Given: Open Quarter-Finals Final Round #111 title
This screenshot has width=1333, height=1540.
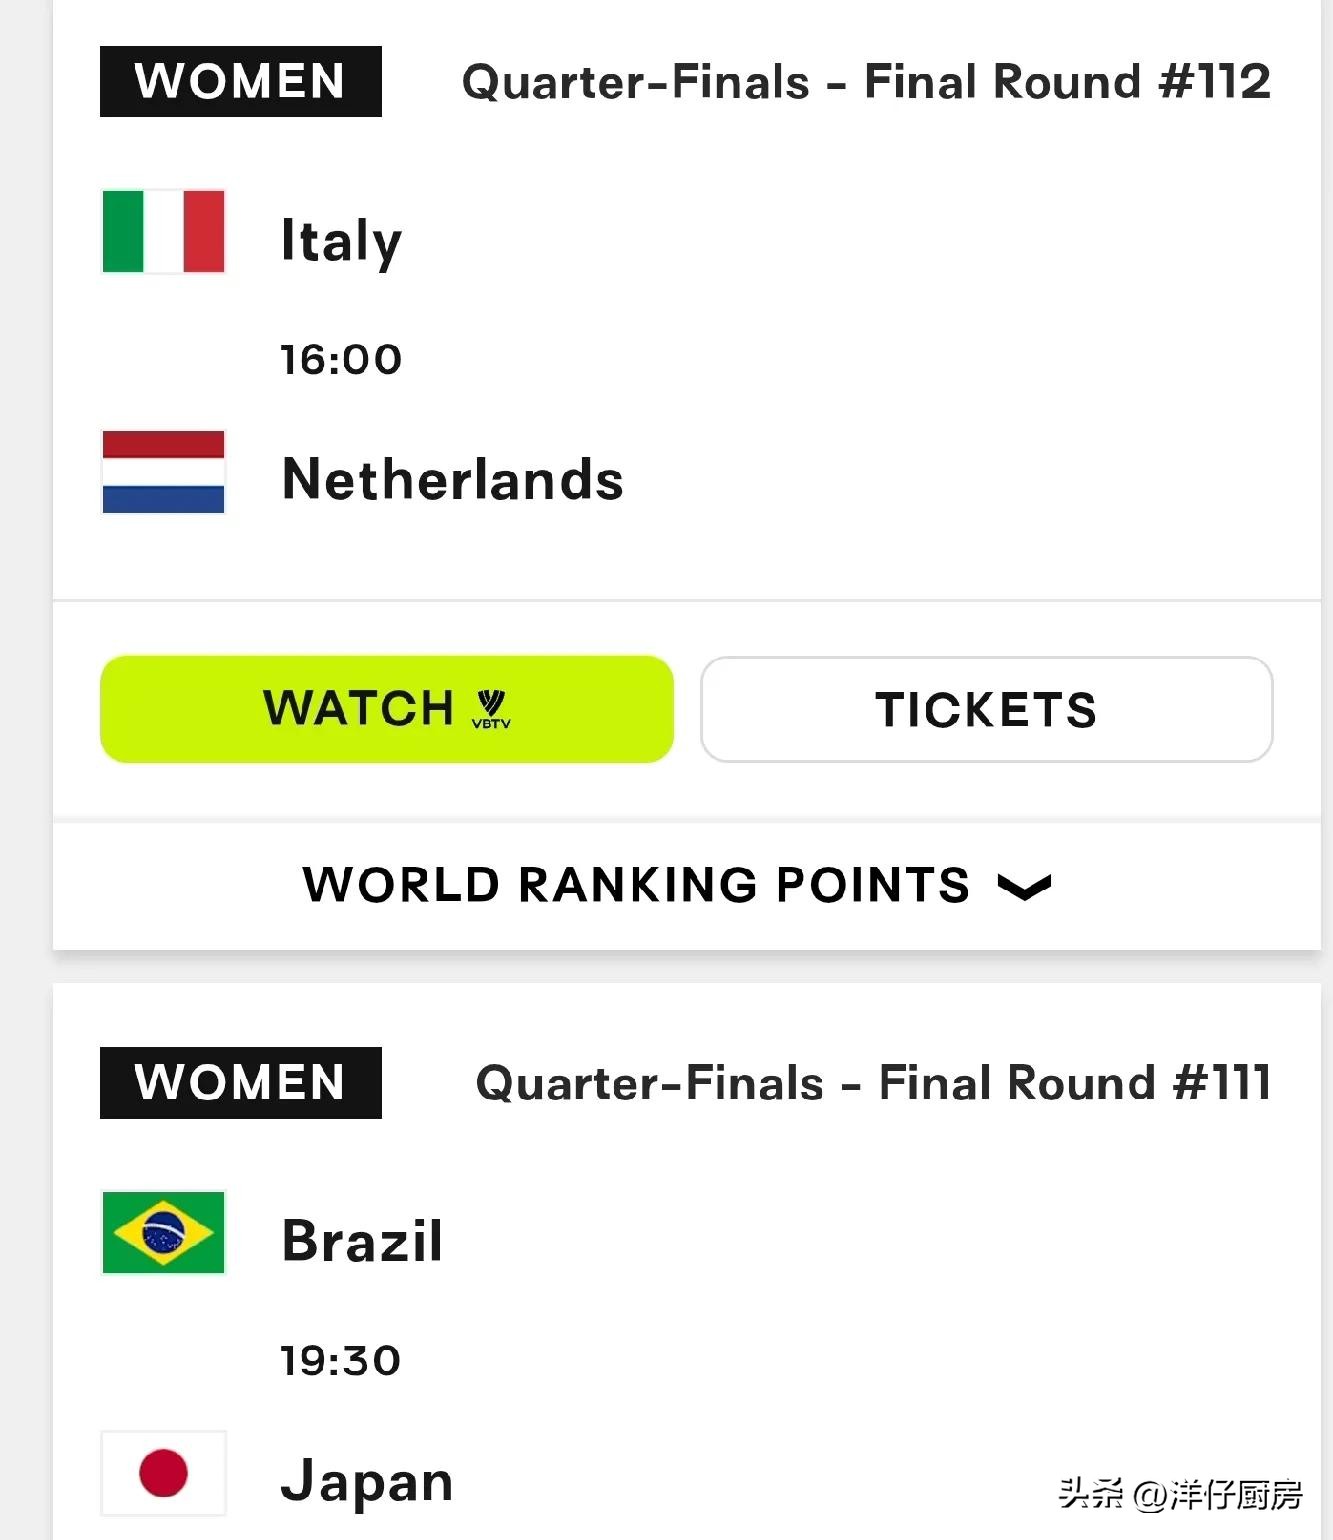Looking at the screenshot, I should pos(873,1083).
